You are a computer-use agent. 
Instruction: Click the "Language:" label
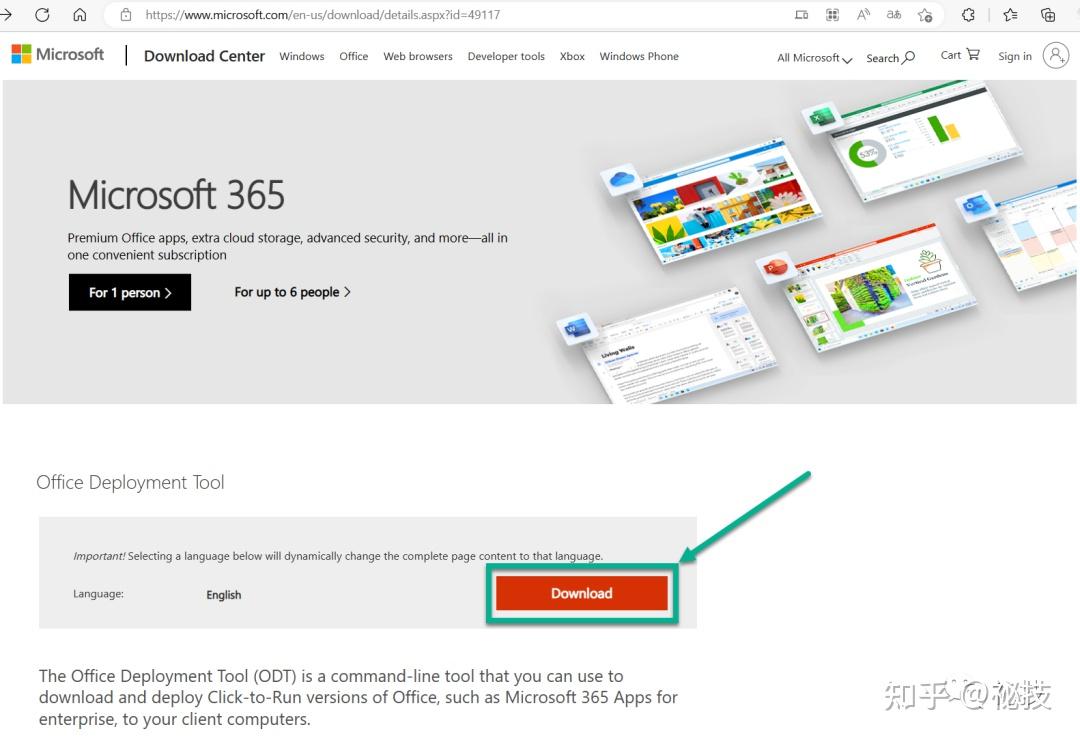(x=98, y=593)
